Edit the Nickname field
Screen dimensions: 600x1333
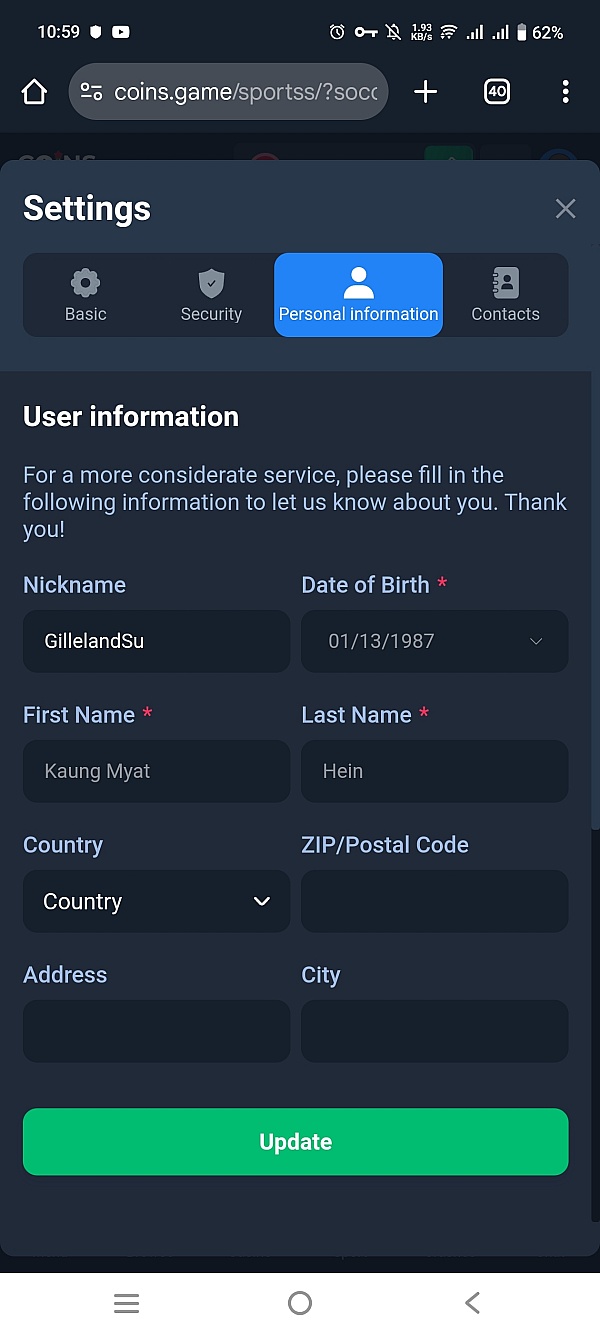156,641
